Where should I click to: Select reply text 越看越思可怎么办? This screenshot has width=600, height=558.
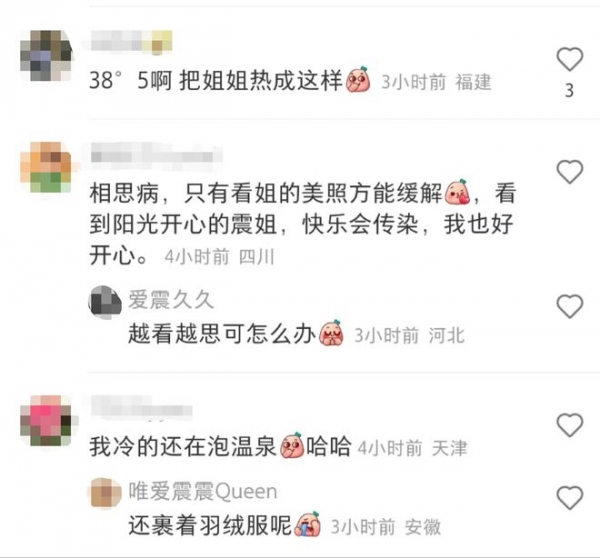coord(222,334)
